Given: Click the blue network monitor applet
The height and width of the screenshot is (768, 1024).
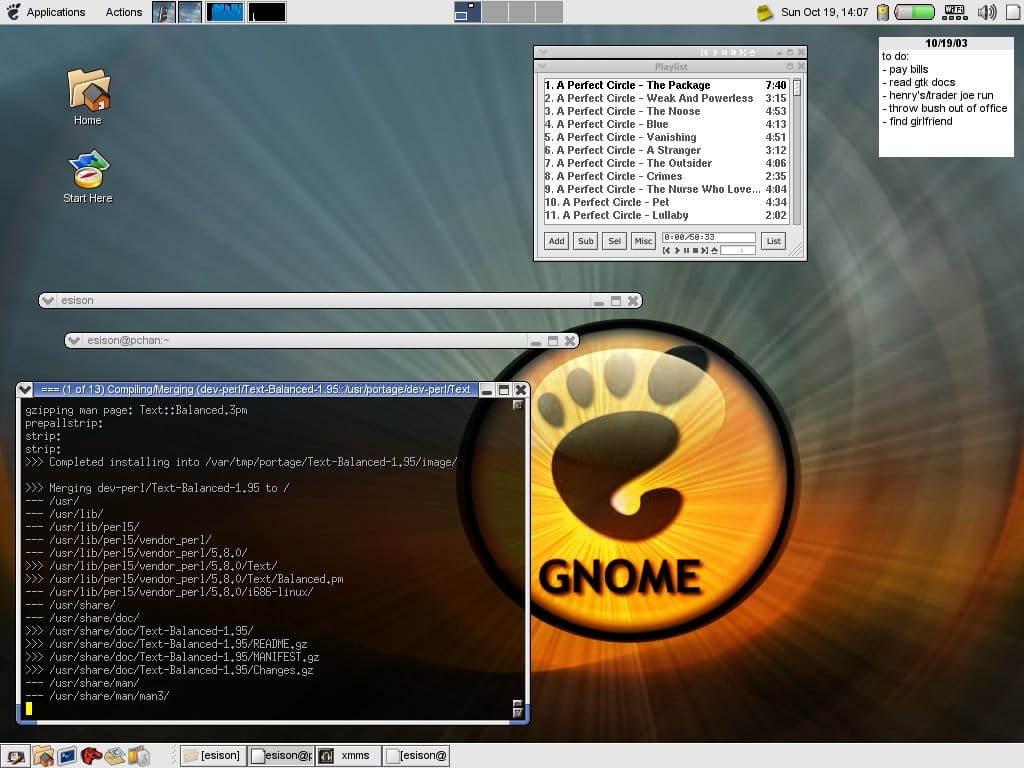Looking at the screenshot, I should click(x=225, y=12).
